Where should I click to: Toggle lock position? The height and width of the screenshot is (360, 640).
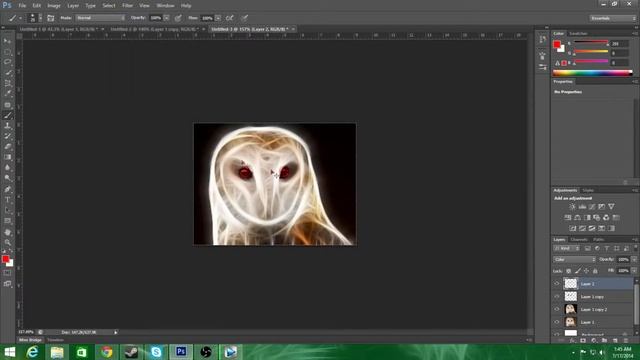tap(587, 271)
